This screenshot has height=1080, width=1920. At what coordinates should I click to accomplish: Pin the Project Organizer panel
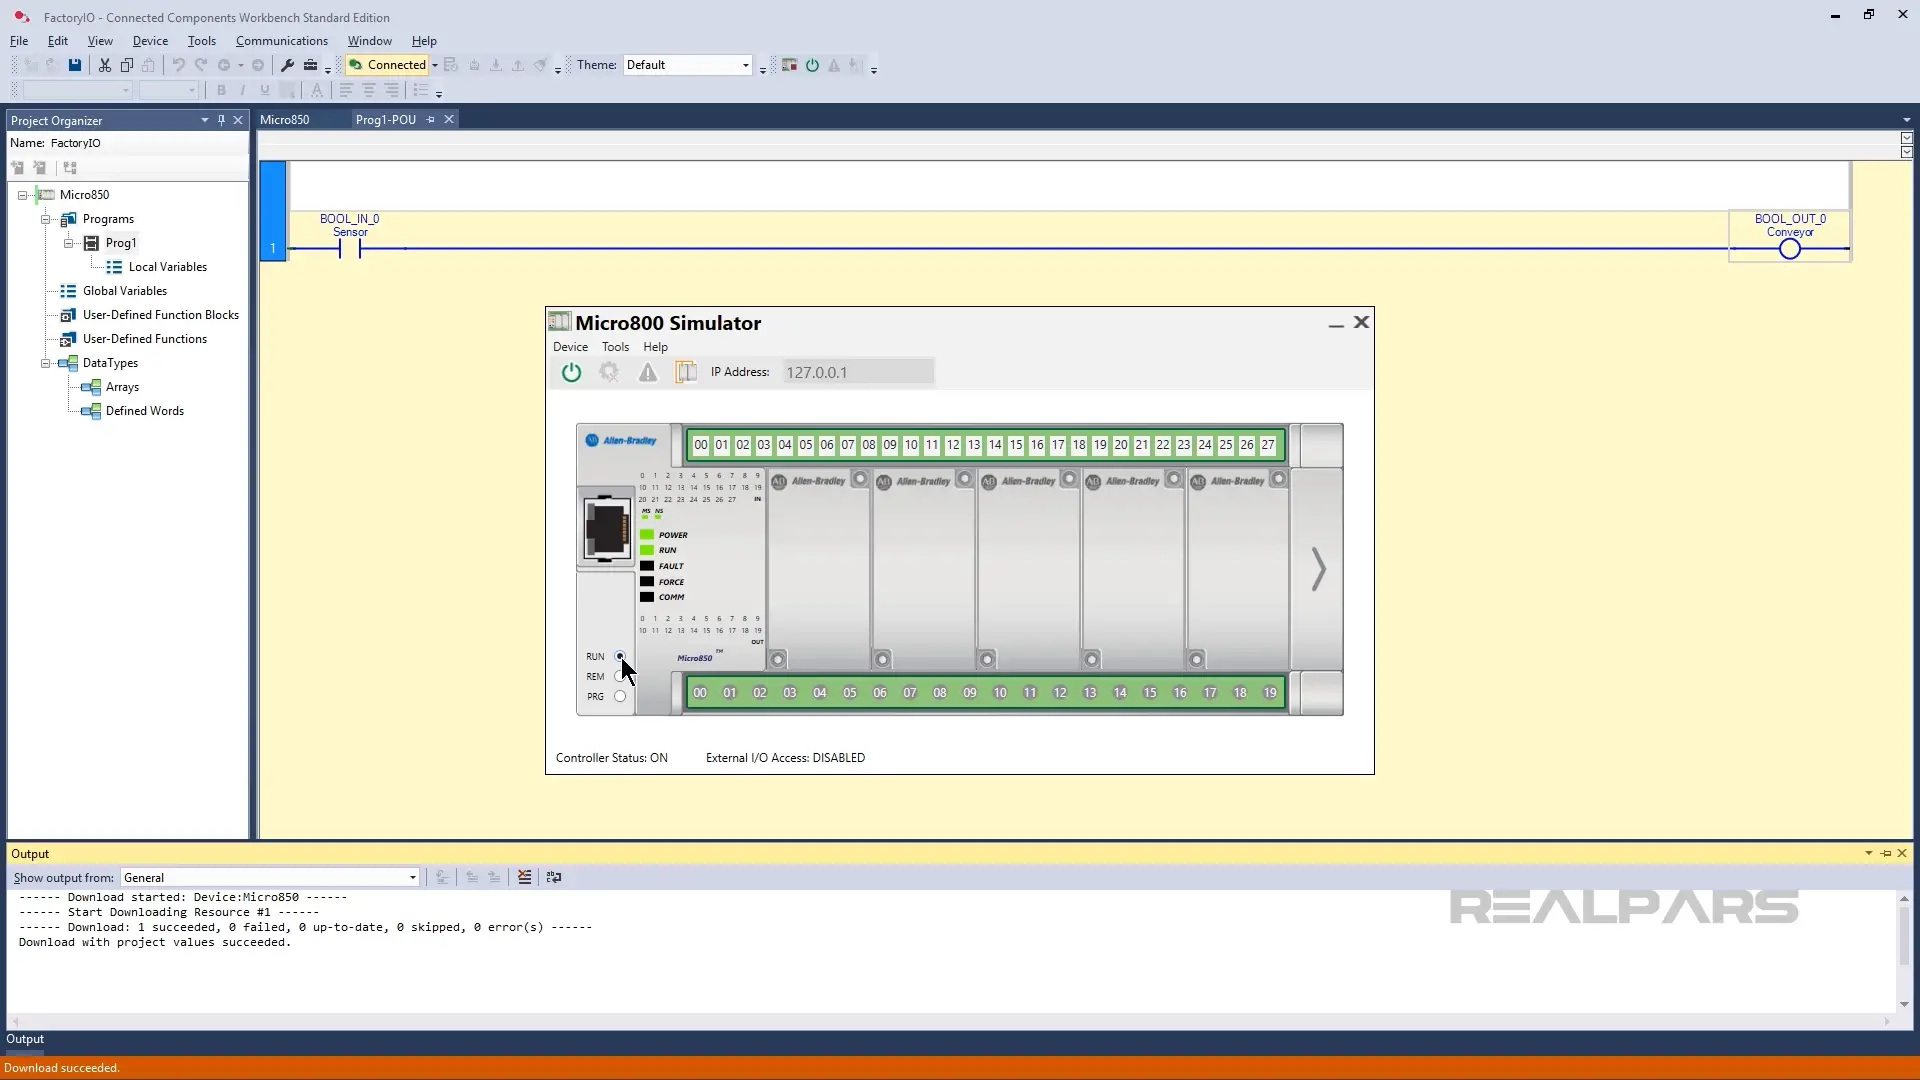221,120
